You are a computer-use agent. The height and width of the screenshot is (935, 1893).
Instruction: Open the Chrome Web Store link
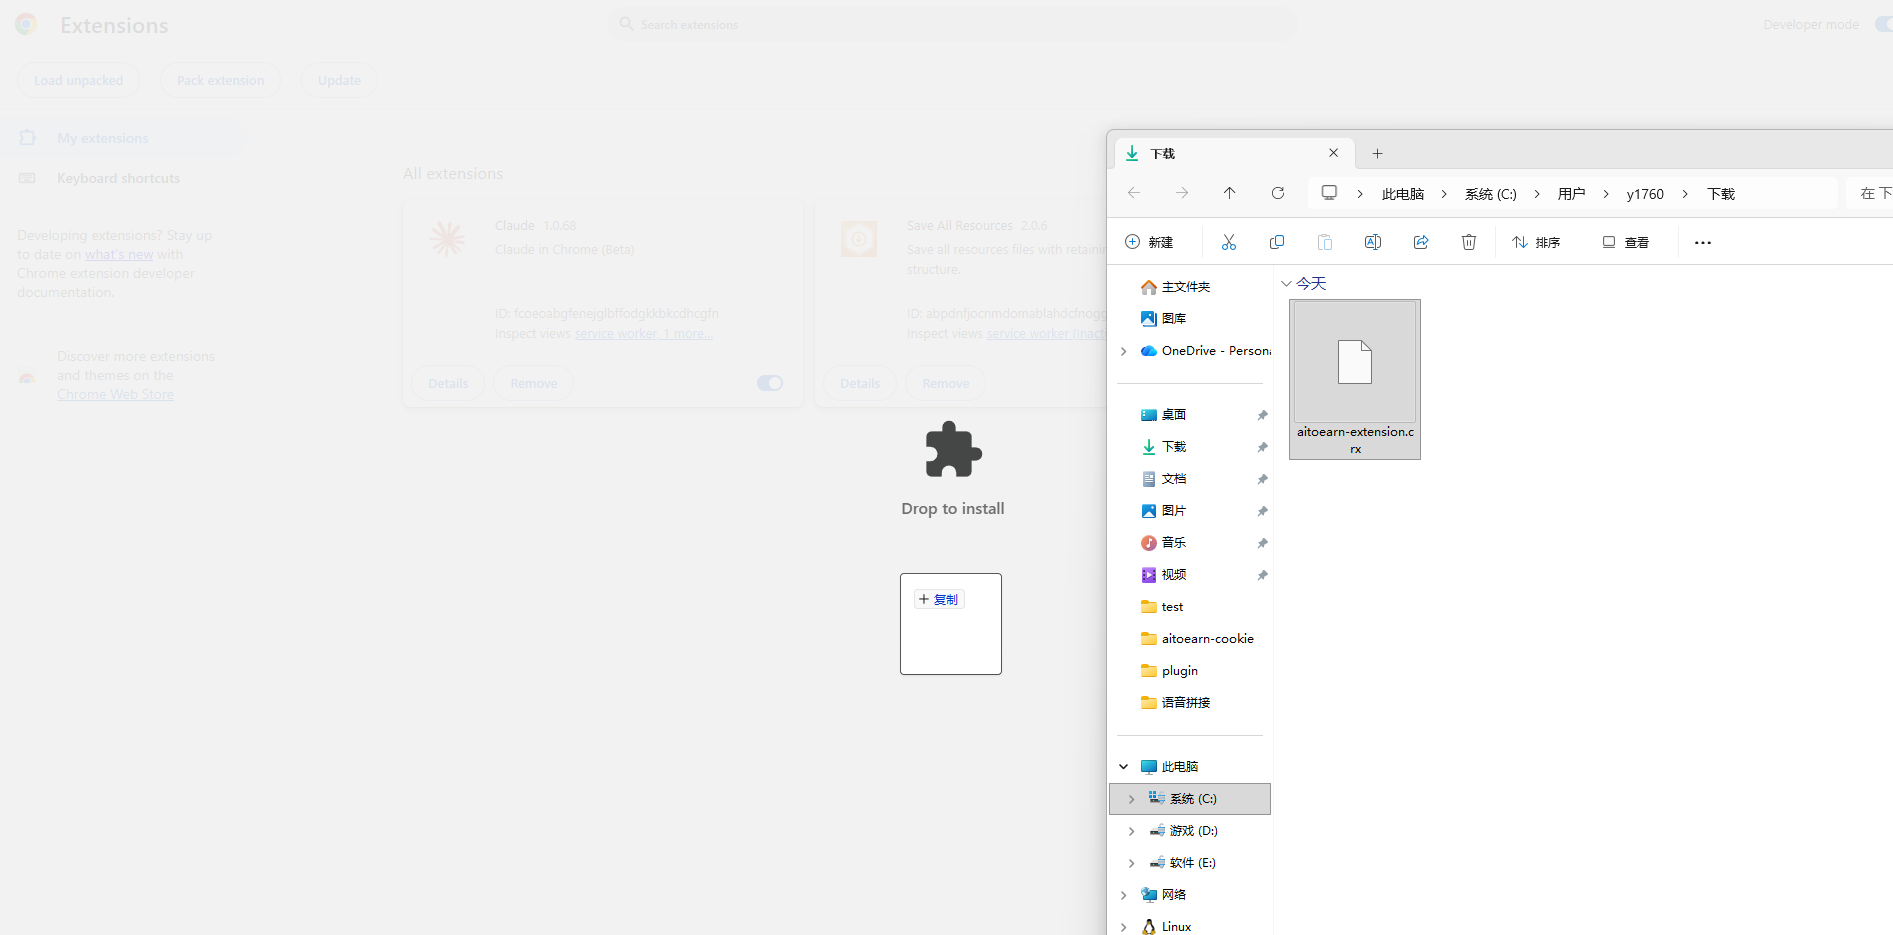point(115,395)
